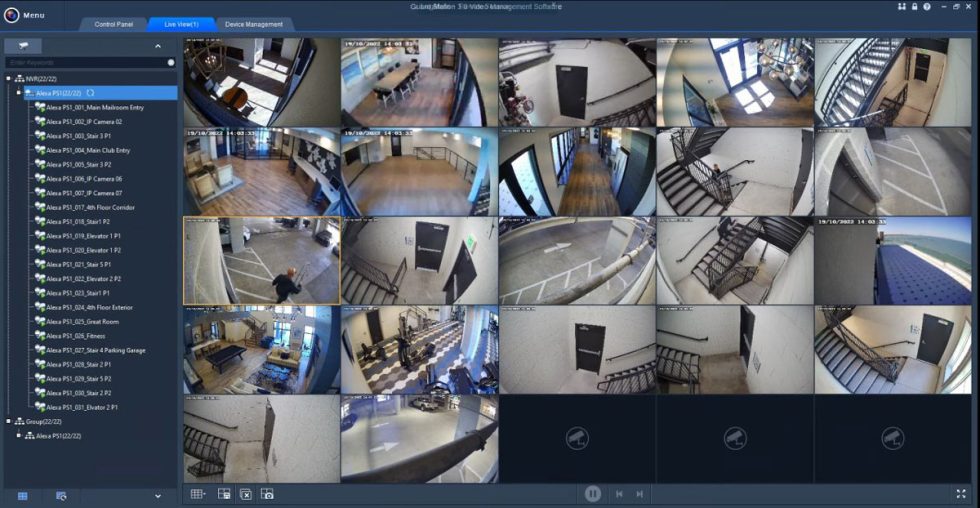The height and width of the screenshot is (508, 980).
Task: Select camera Alexa PS1_026_Fitness
Action: (x=76, y=336)
